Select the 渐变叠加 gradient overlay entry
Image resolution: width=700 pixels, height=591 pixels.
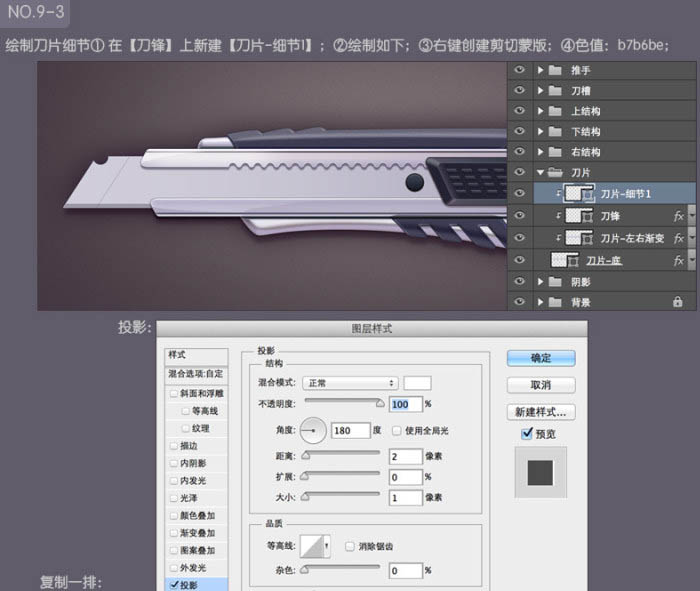(196, 533)
